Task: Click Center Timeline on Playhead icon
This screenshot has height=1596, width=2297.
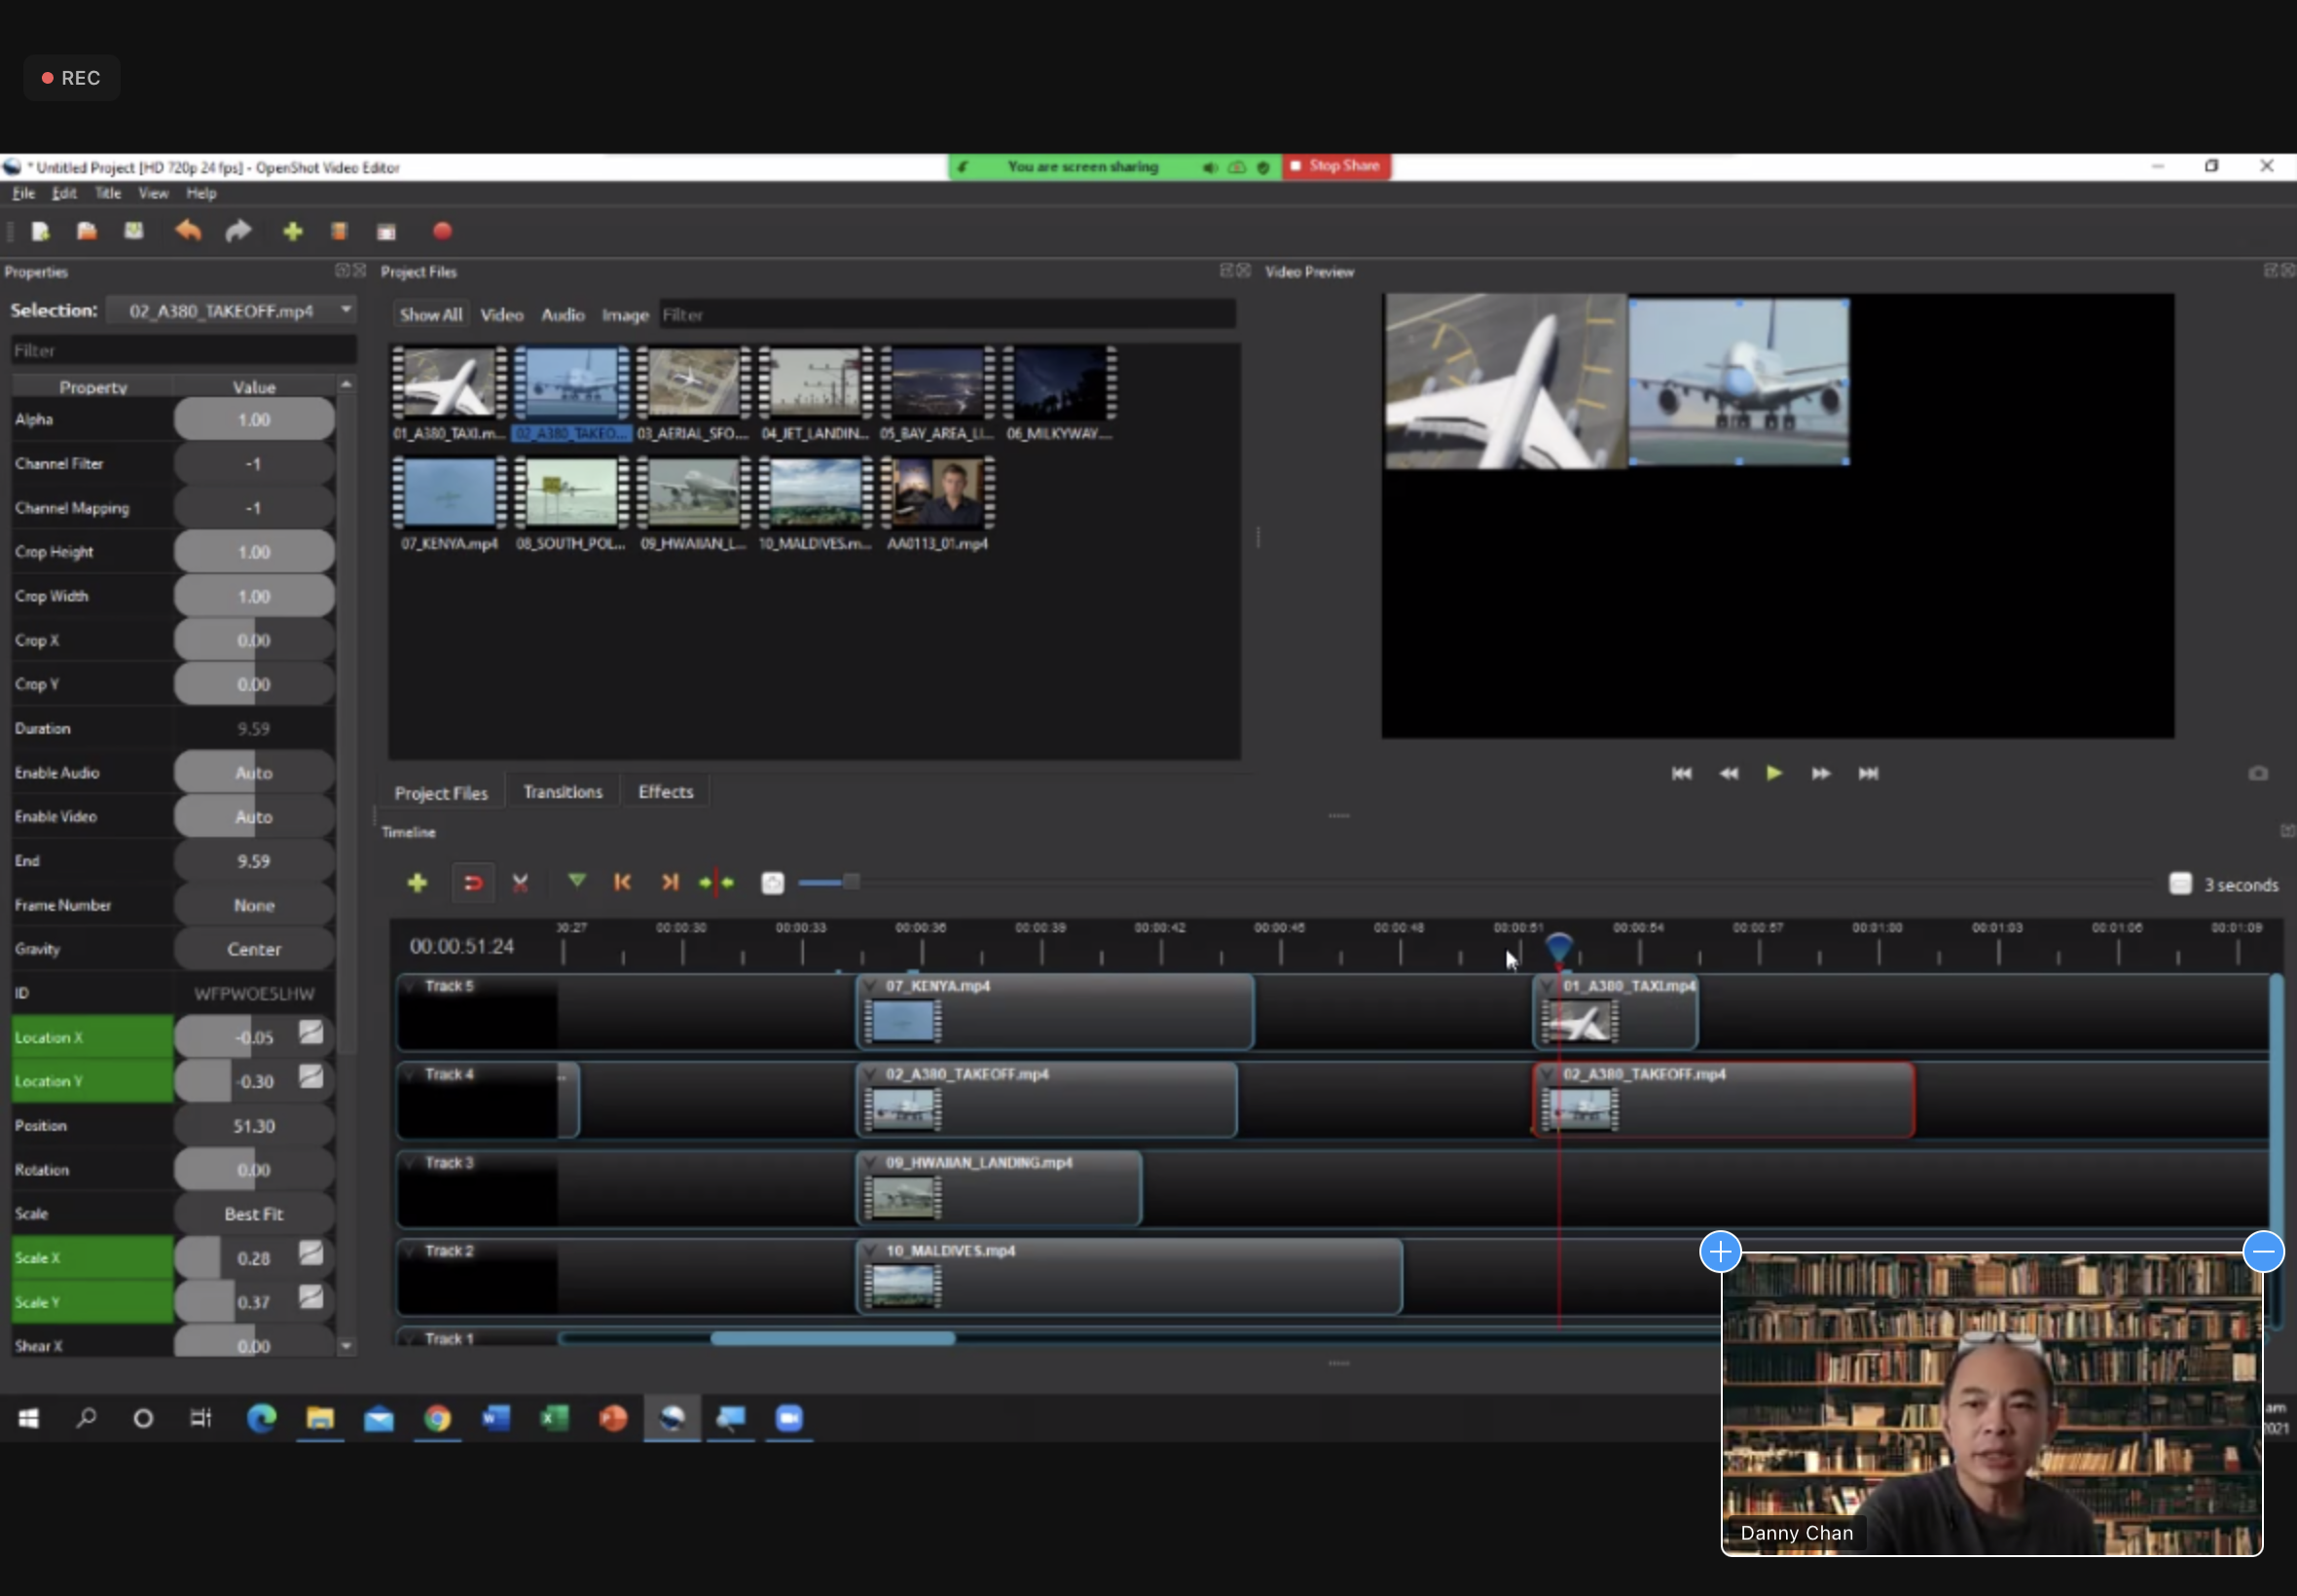Action: 716,883
